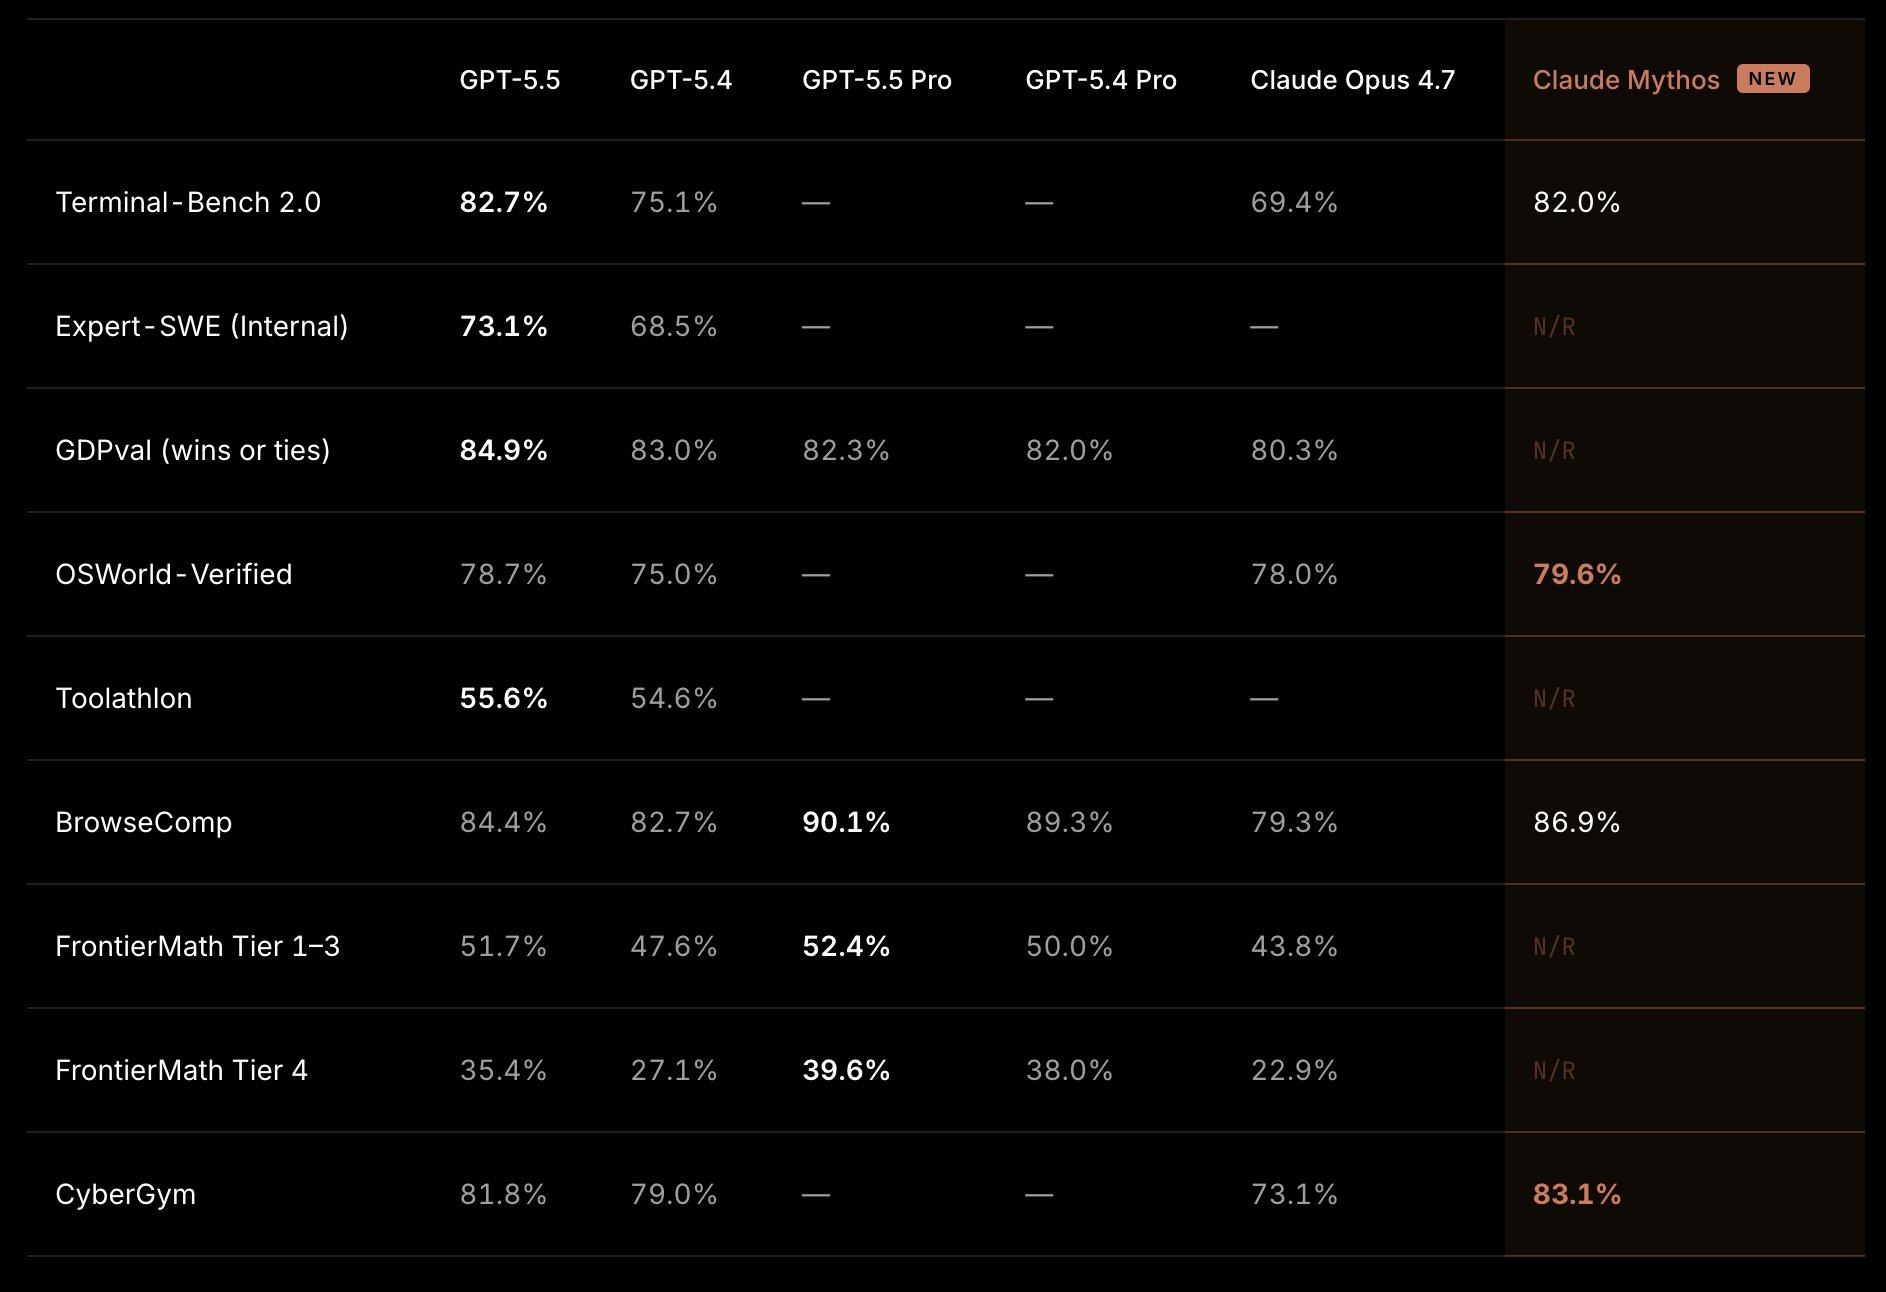Click the NEW badge beside Claude Mythos
The height and width of the screenshot is (1292, 1886).
[1772, 79]
